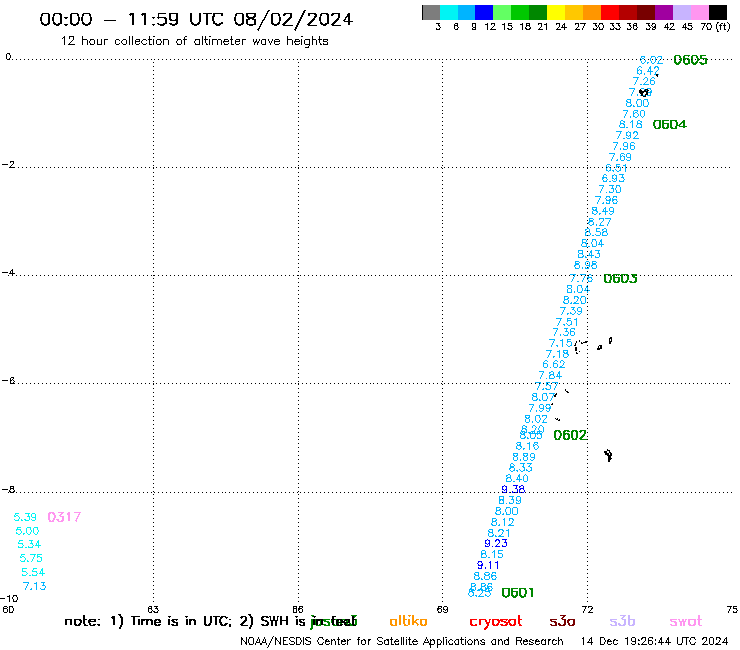
Task: Click wave height value 8.02
Action: pyautogui.click(x=536, y=419)
